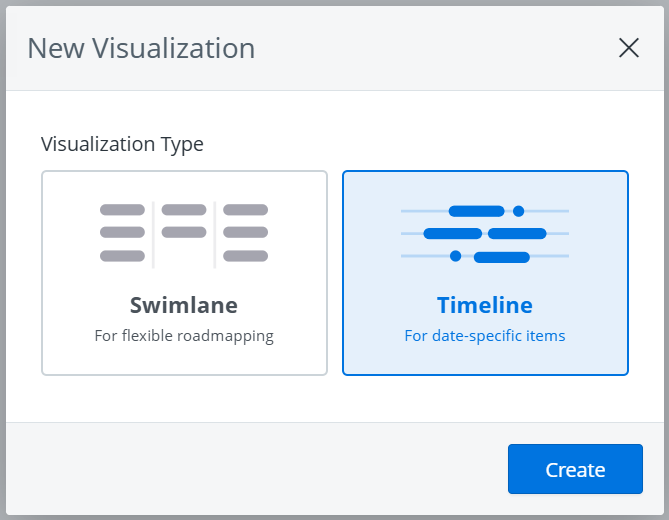Click the bold Timeline title text
Image resolution: width=669 pixels, height=520 pixels.
(x=485, y=305)
